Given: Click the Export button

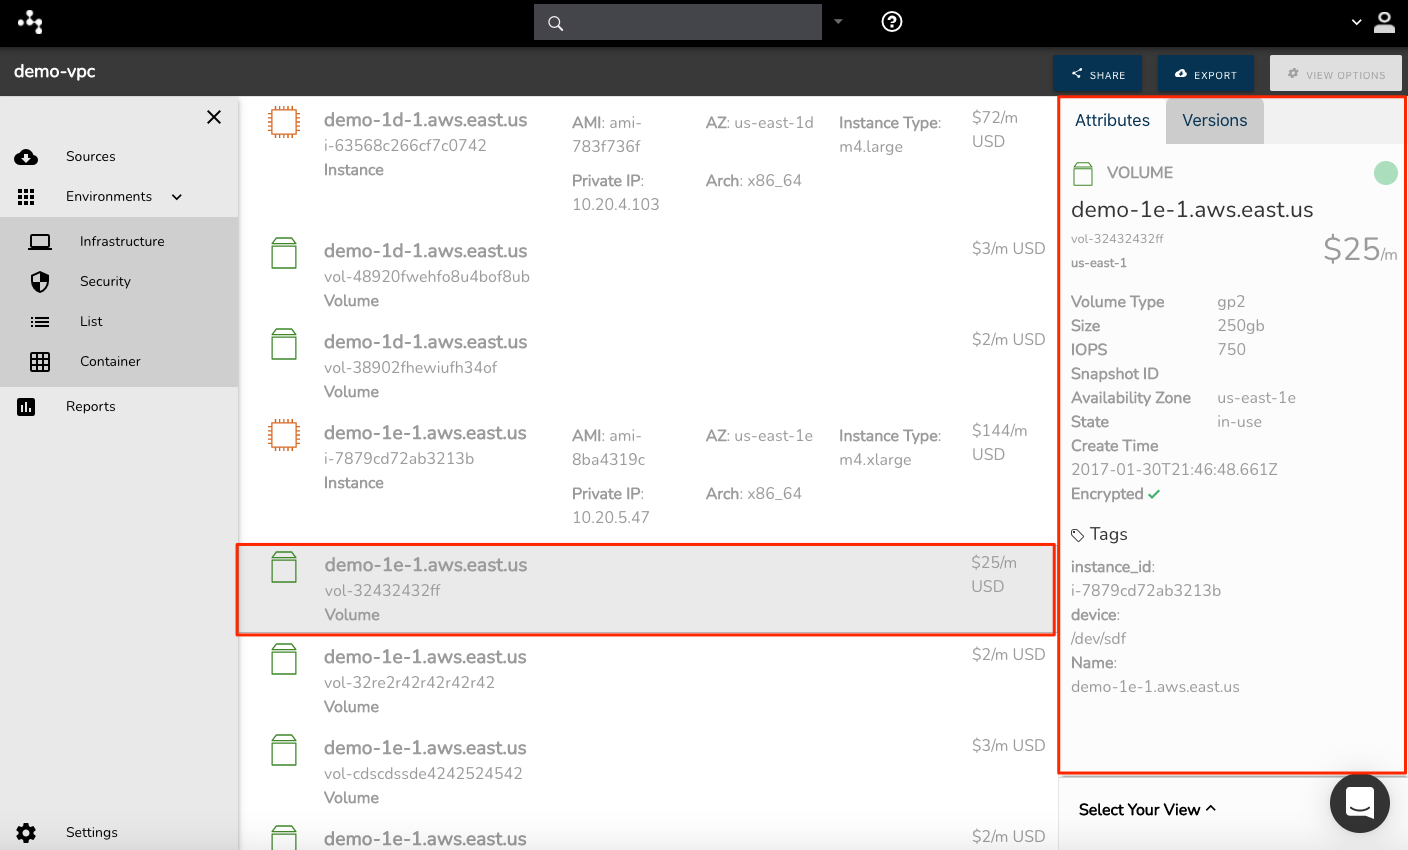Looking at the screenshot, I should (1205, 74).
